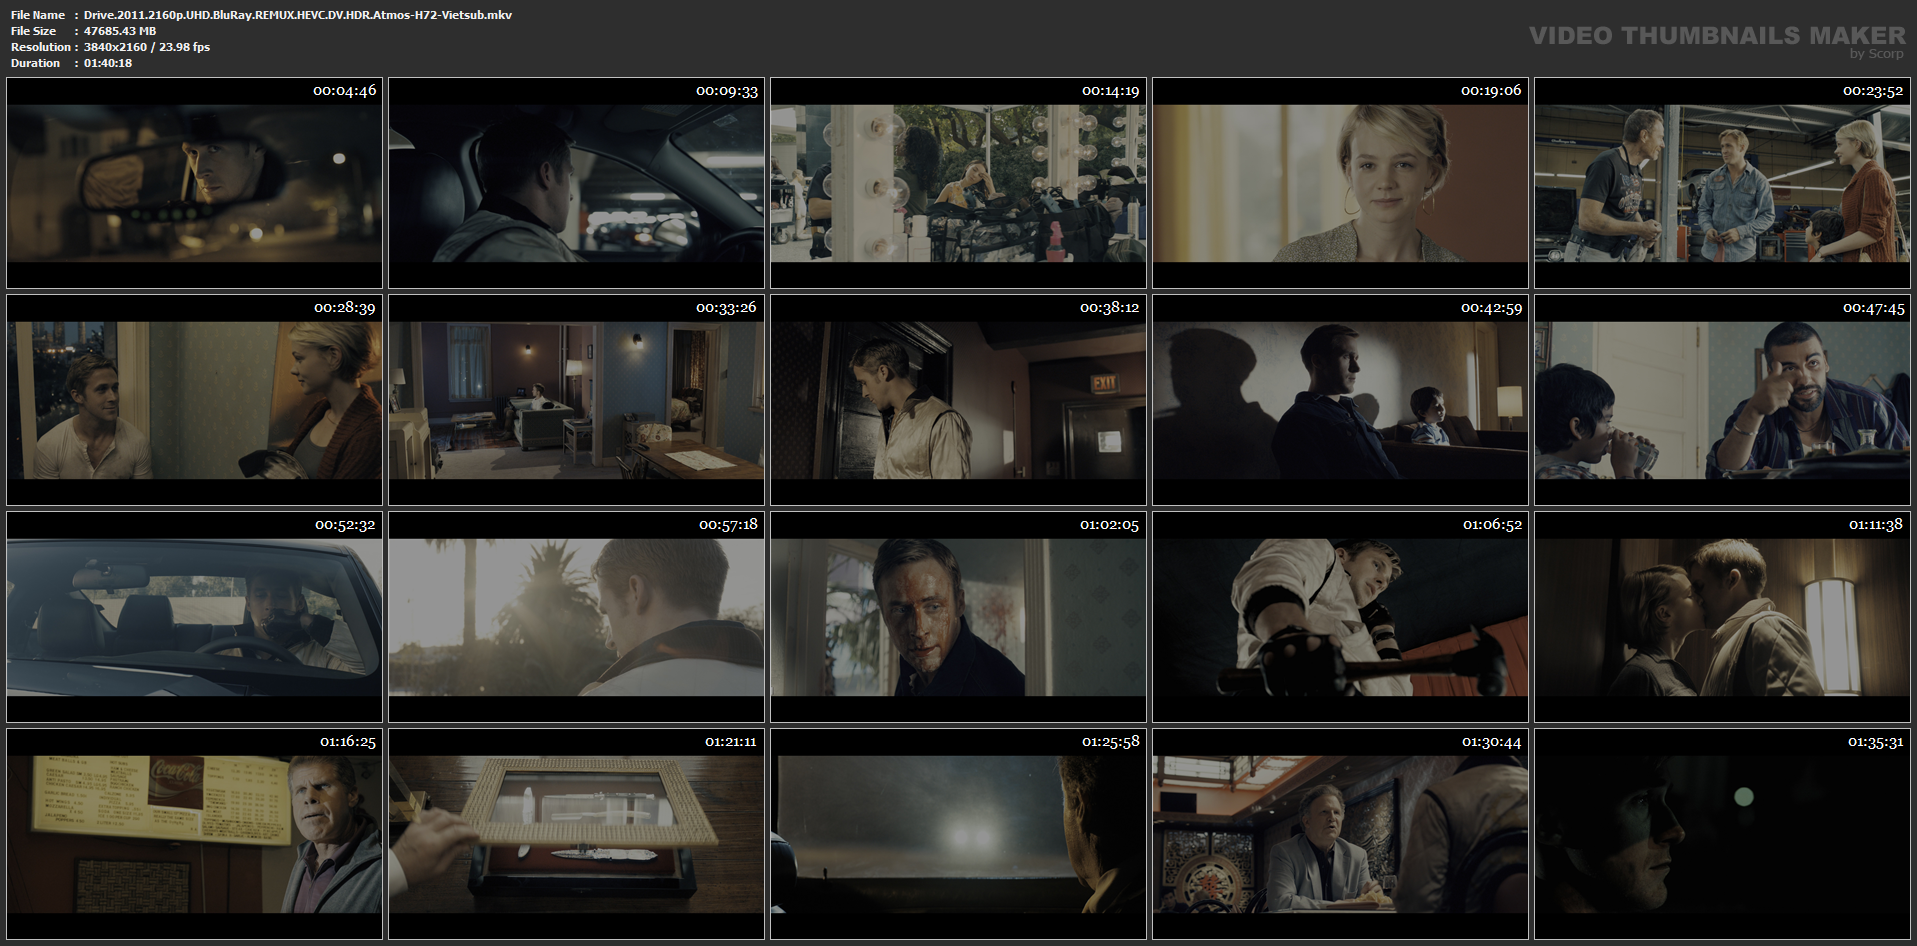Choose the 01:25:58 headlights frame
The height and width of the screenshot is (946, 1917).
(958, 834)
